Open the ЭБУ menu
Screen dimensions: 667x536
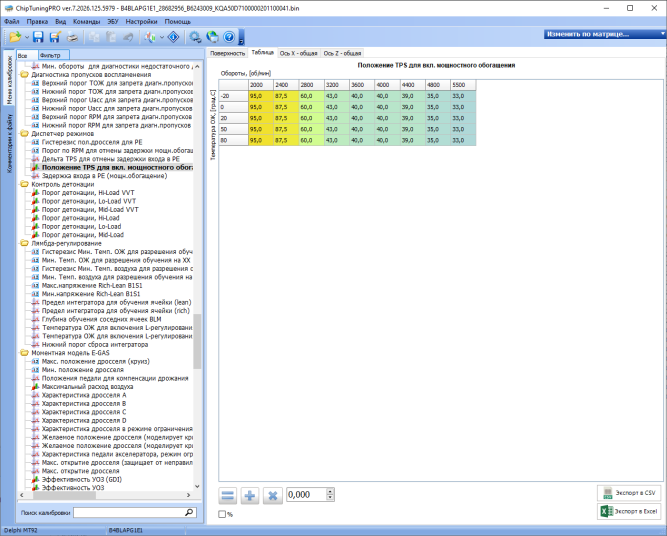[x=113, y=21]
